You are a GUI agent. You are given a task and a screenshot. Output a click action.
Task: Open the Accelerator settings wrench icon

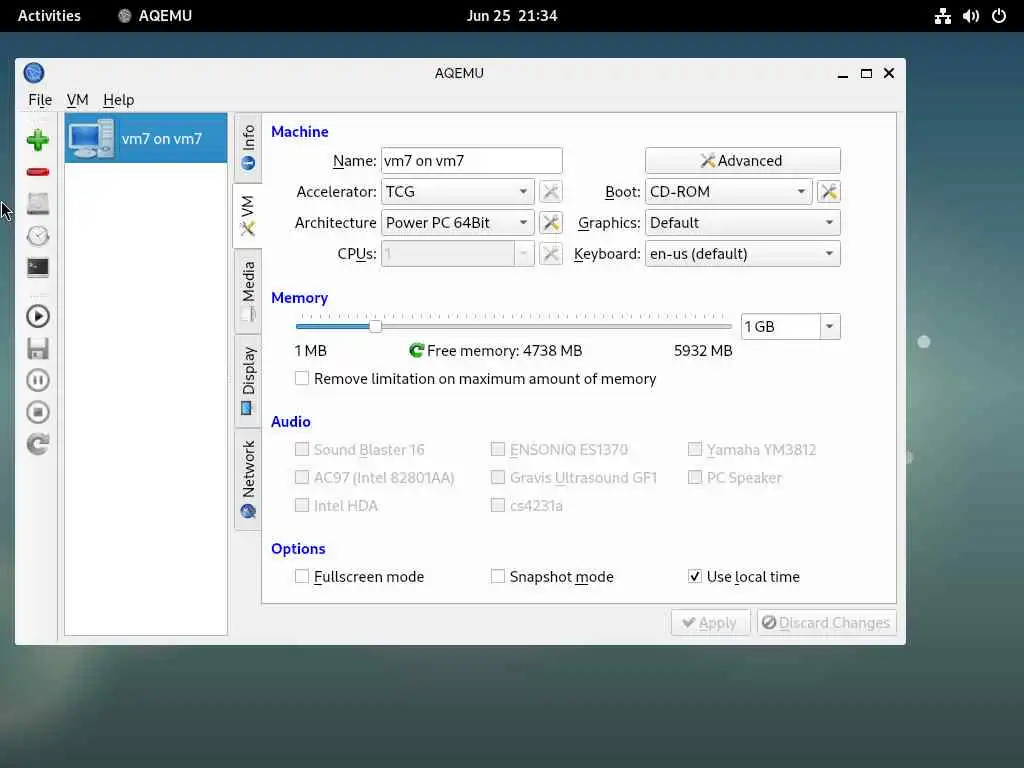point(551,191)
